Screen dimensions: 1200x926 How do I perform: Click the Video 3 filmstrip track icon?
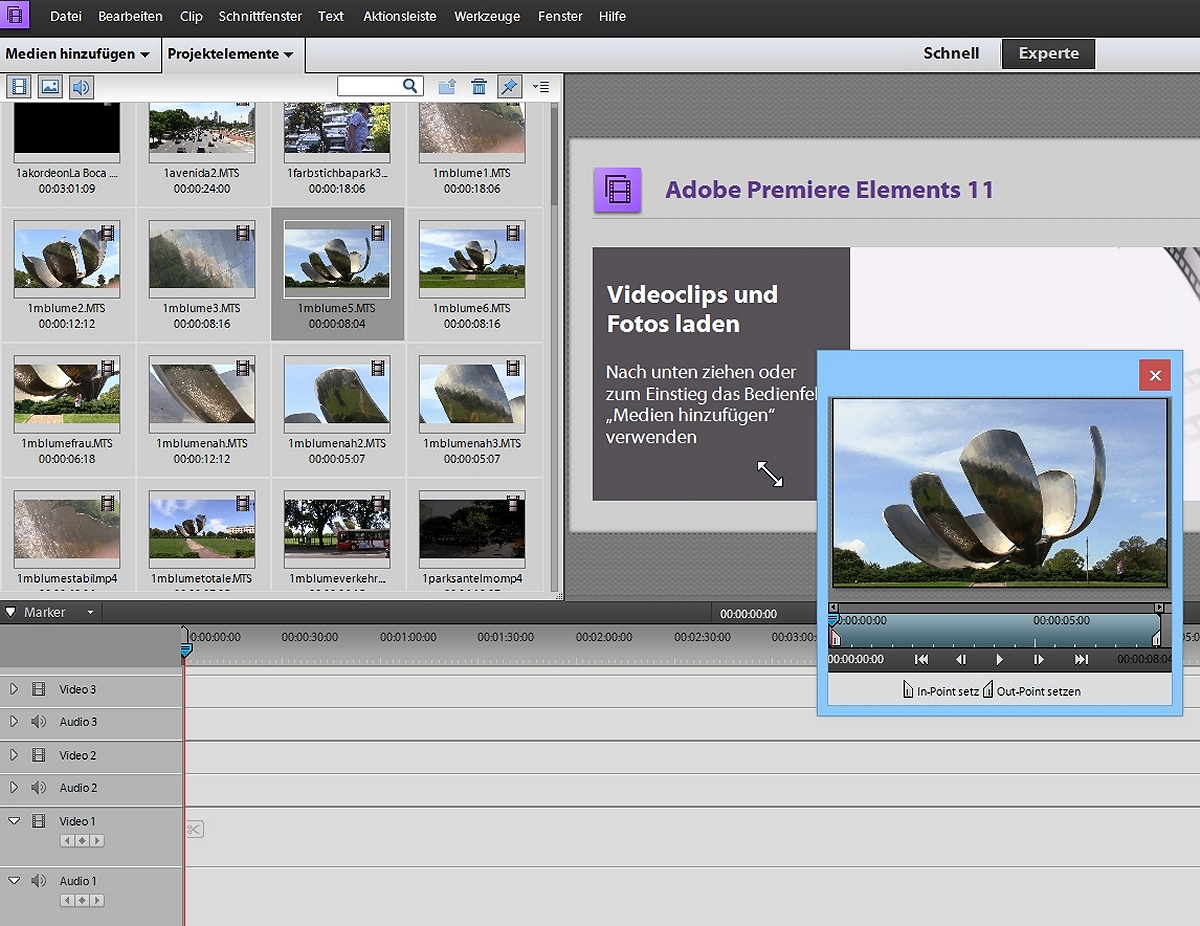pos(39,689)
